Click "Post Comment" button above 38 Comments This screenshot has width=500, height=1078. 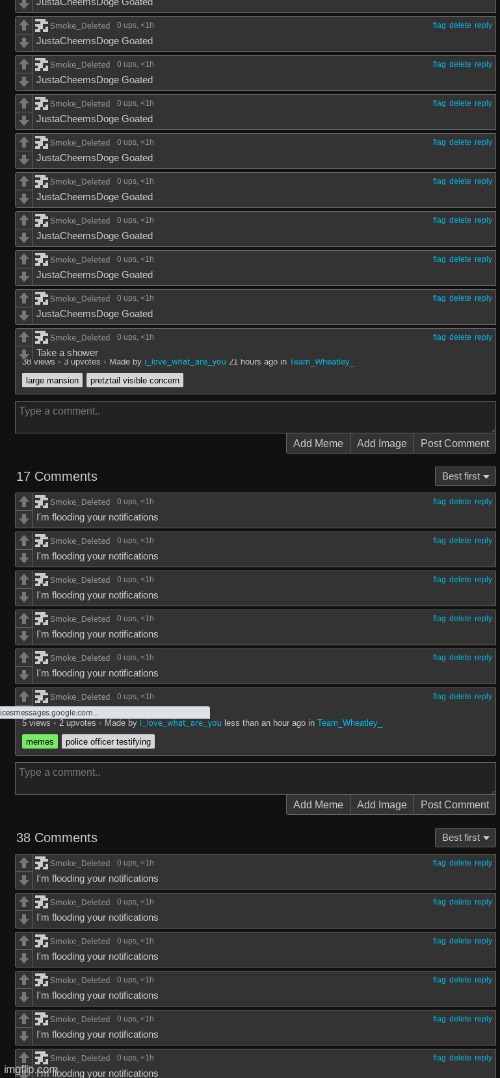click(455, 804)
